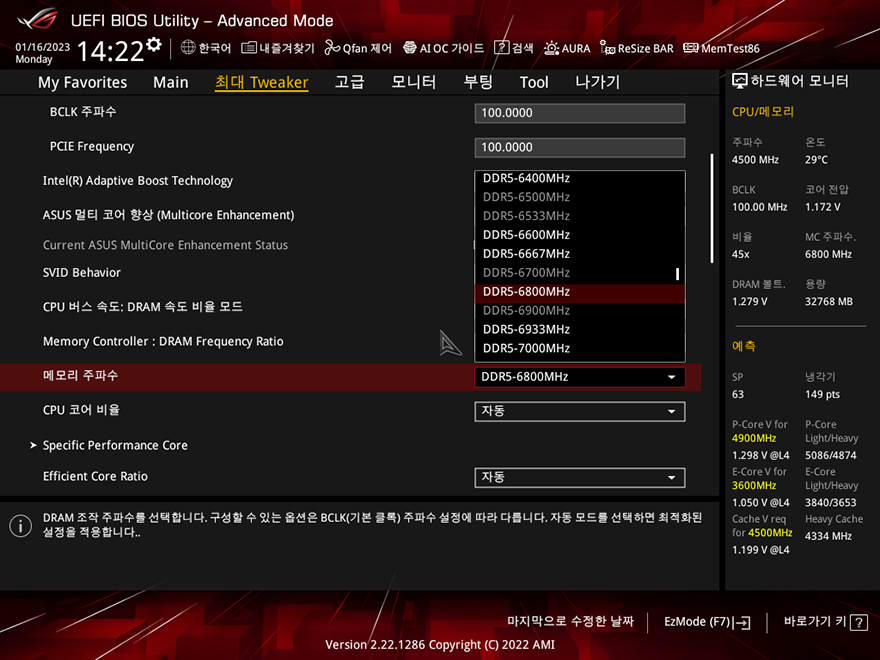Click the EzMode exit arrow icon
This screenshot has width=880, height=660.
(x=742, y=622)
